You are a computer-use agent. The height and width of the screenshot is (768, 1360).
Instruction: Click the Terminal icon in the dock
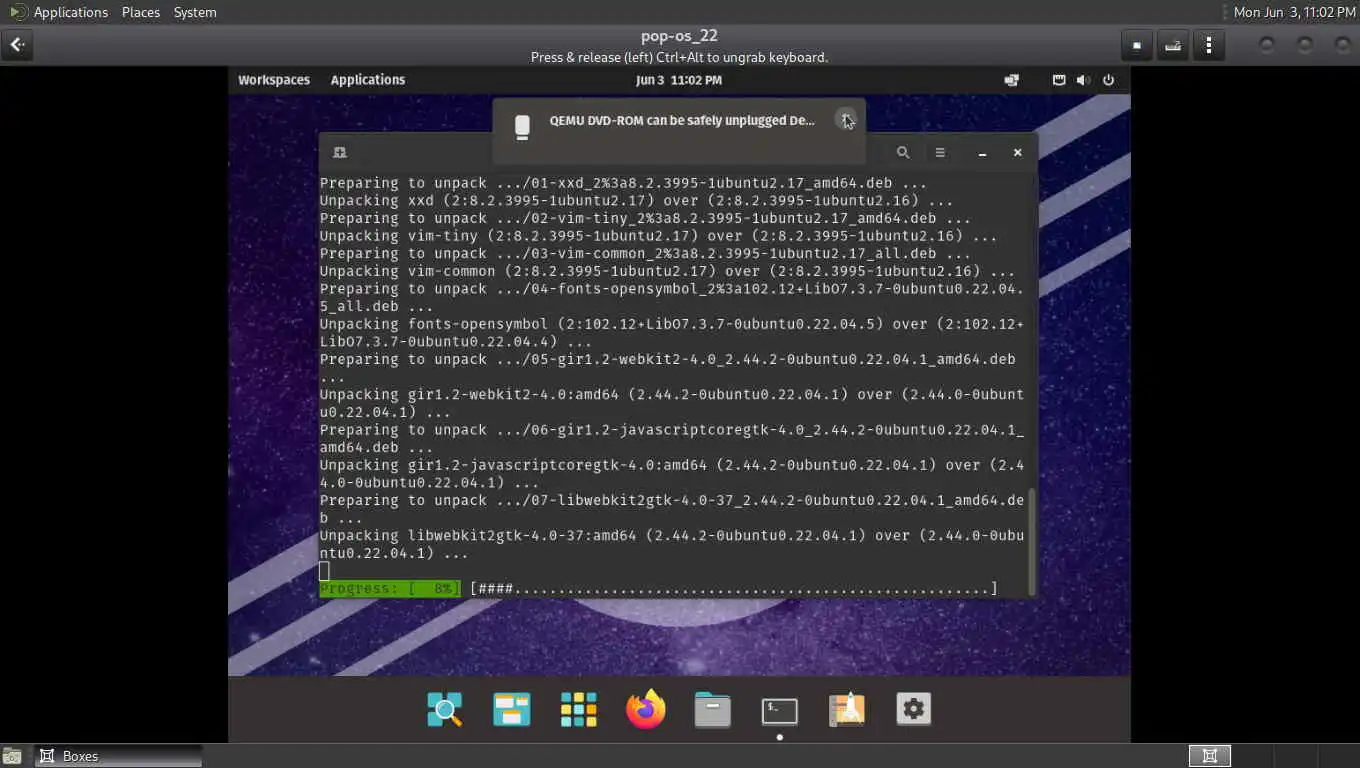click(x=780, y=711)
